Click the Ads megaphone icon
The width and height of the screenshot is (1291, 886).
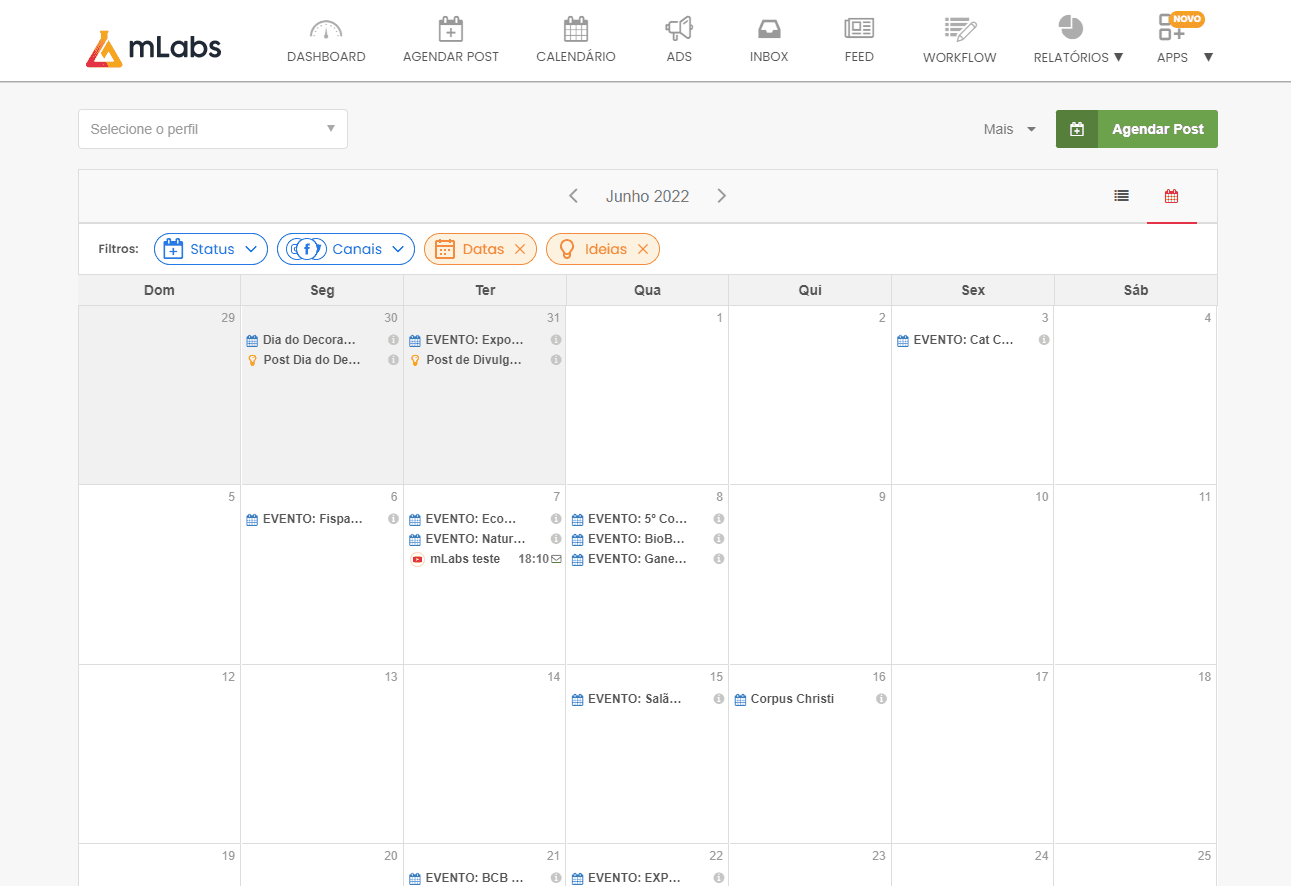coord(679,29)
